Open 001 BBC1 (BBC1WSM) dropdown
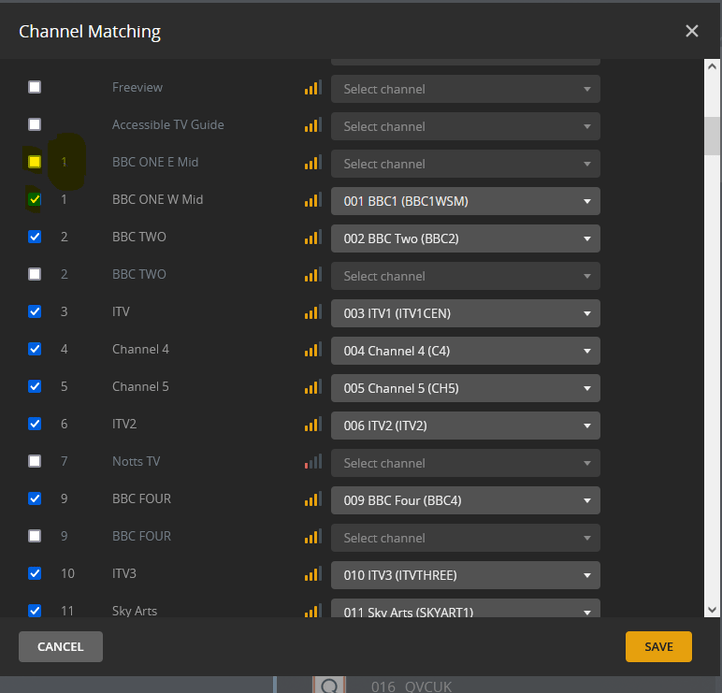 pyautogui.click(x=465, y=201)
